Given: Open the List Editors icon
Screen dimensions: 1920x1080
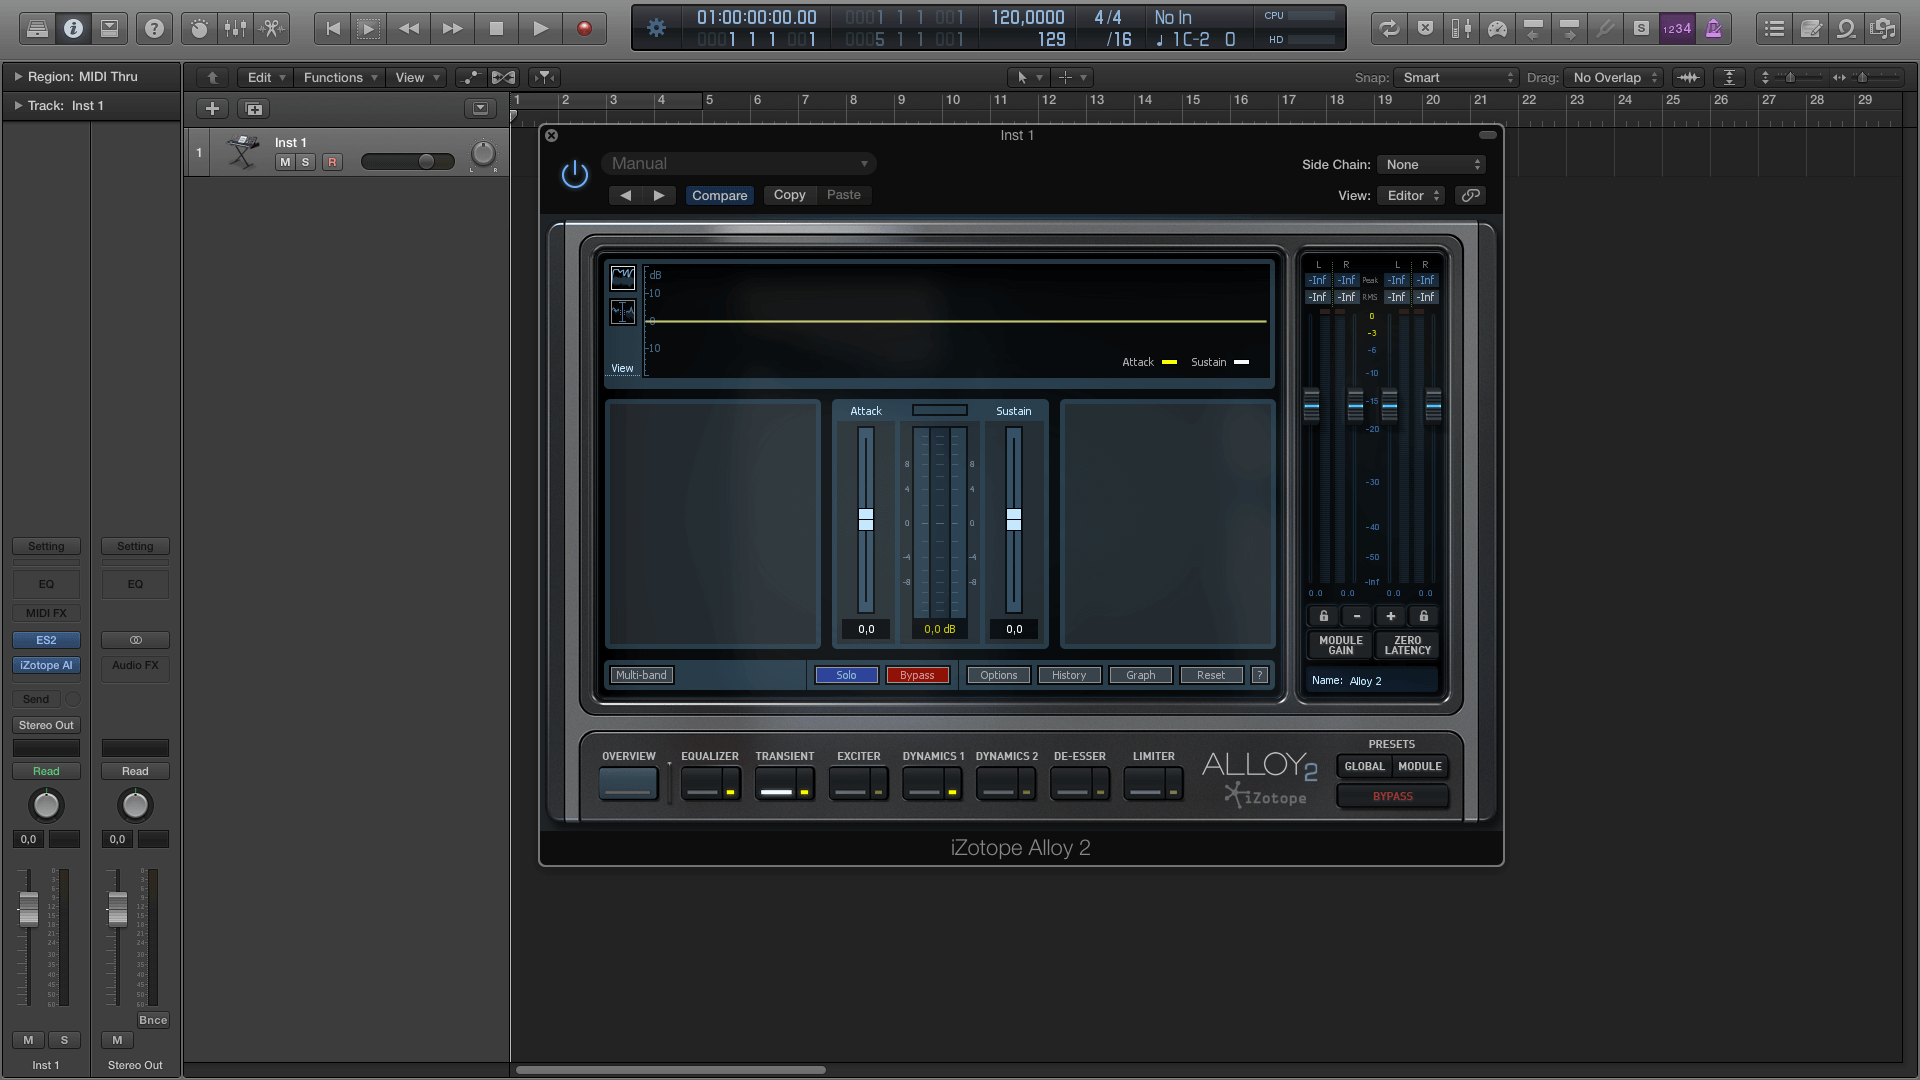Looking at the screenshot, I should [1775, 29].
